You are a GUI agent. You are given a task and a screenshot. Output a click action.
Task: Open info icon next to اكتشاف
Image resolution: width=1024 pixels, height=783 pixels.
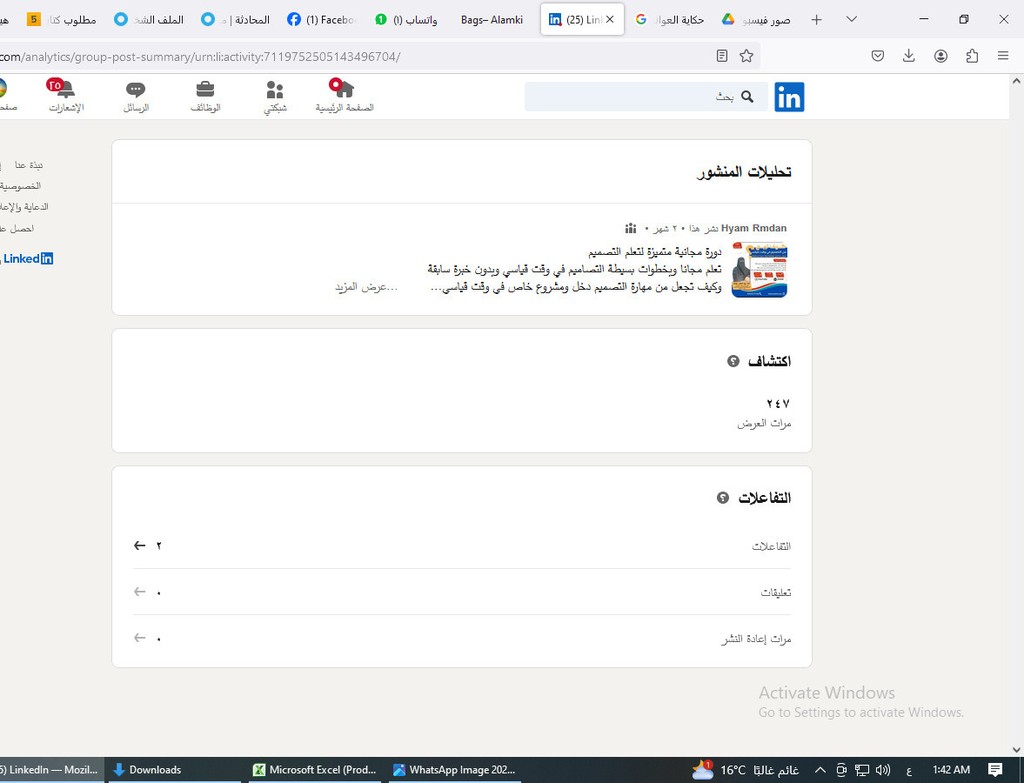(x=733, y=361)
